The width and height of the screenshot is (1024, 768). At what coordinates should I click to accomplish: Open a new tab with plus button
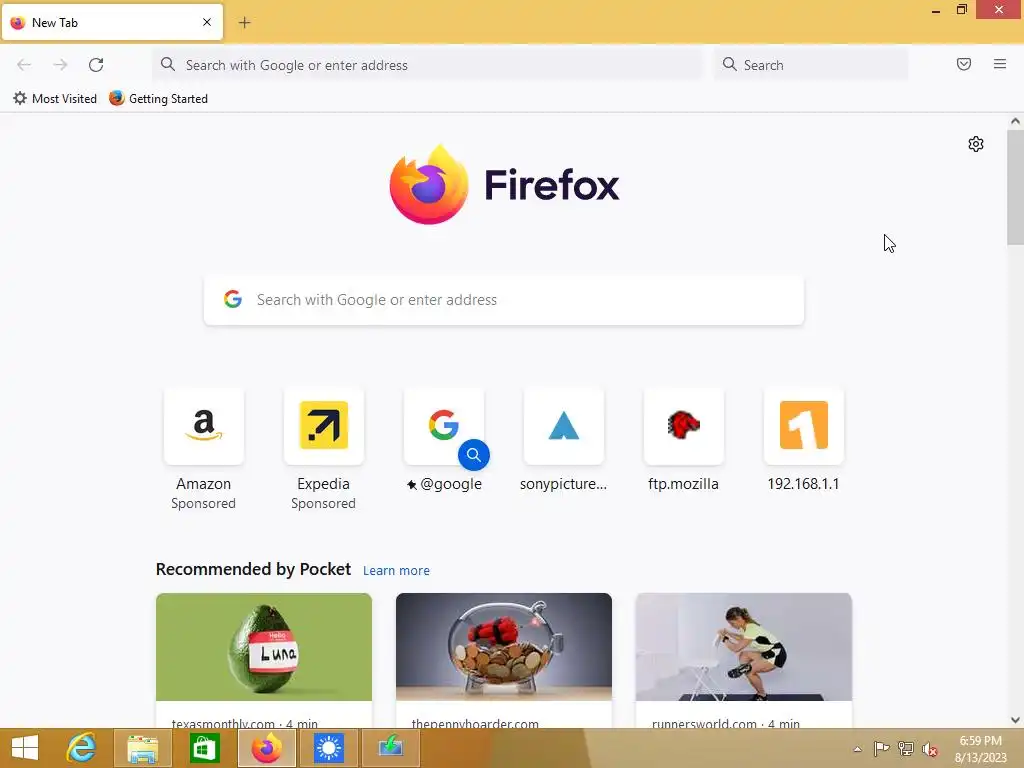click(244, 23)
